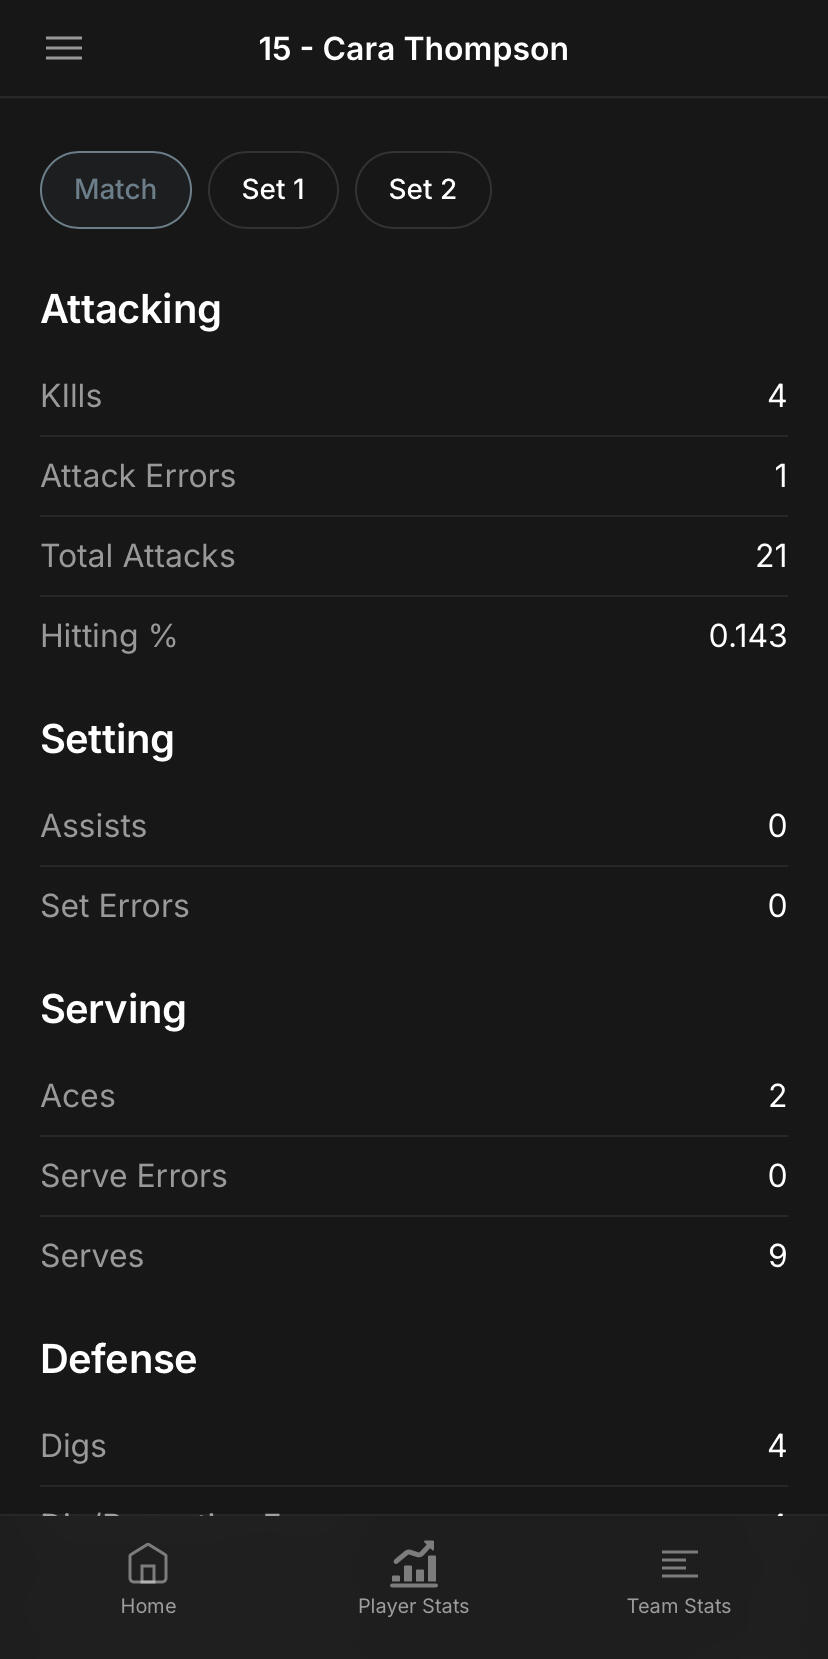Tap the Defense section heading
828x1659 pixels.
pyautogui.click(x=119, y=1360)
